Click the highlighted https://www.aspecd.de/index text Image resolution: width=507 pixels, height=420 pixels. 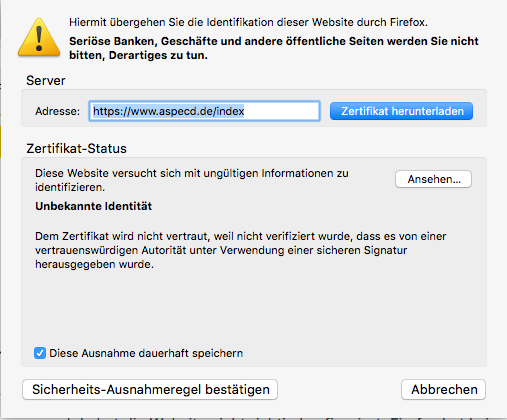[x=169, y=111]
